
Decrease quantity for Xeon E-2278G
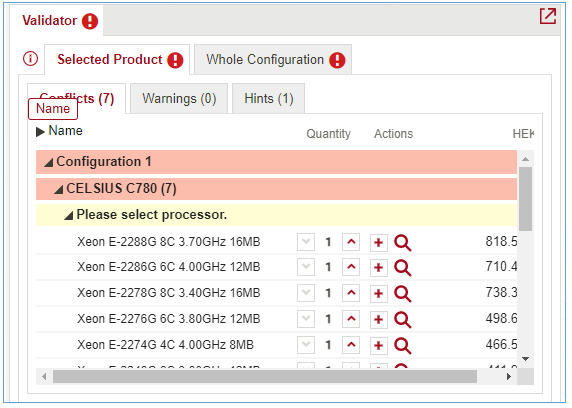coord(306,293)
